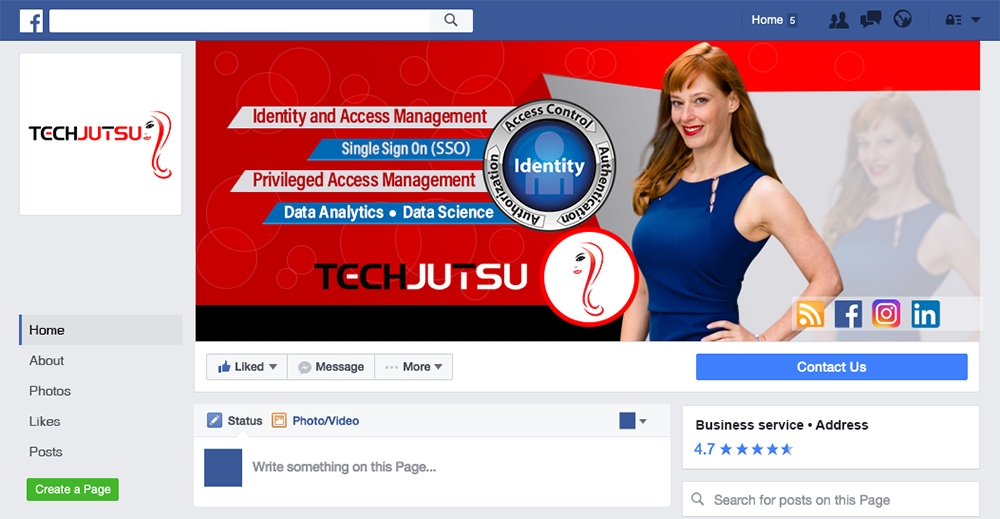
Task: Click Business service • Address text
Action: click(782, 425)
